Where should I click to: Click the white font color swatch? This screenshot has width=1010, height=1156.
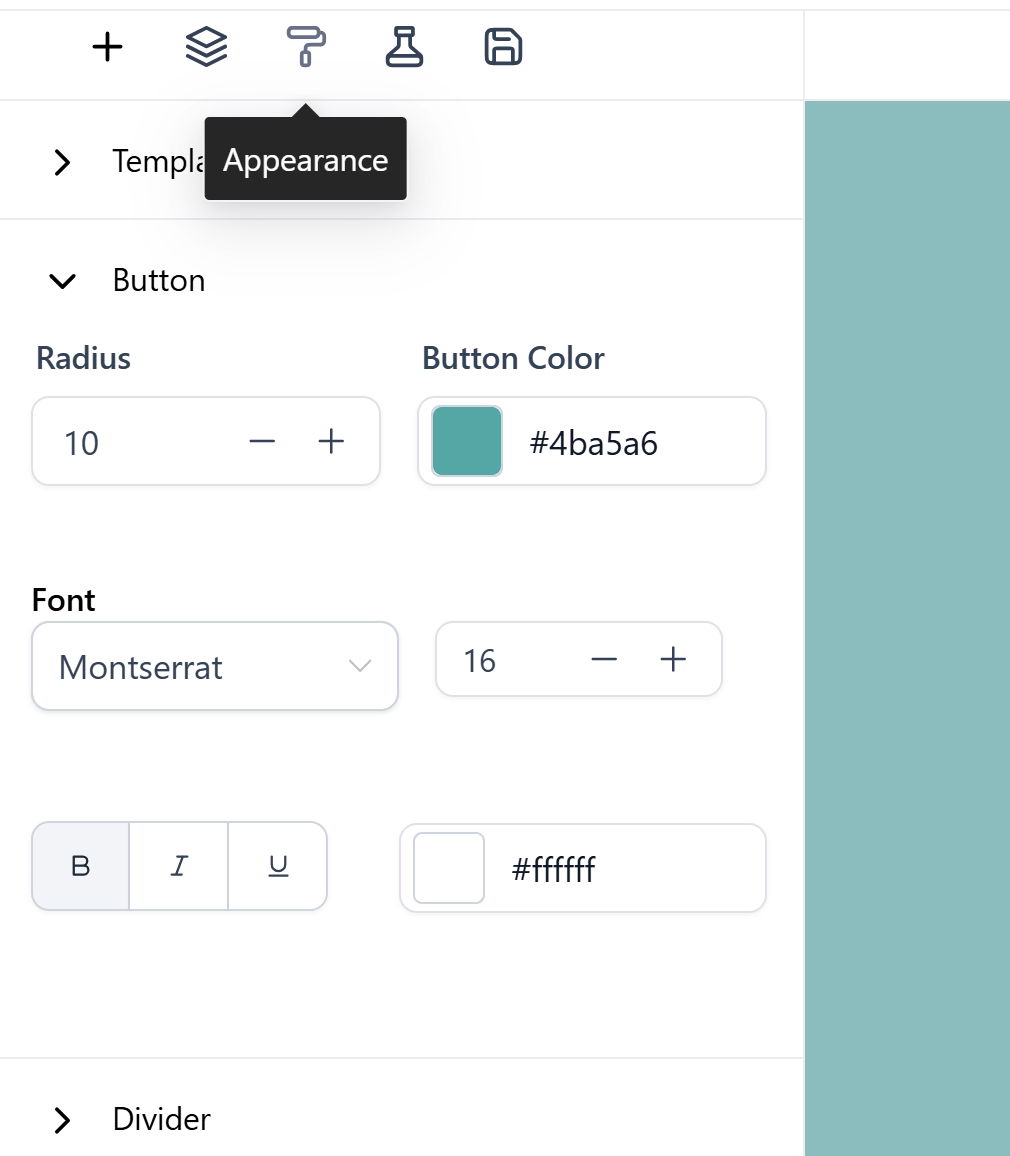point(448,868)
